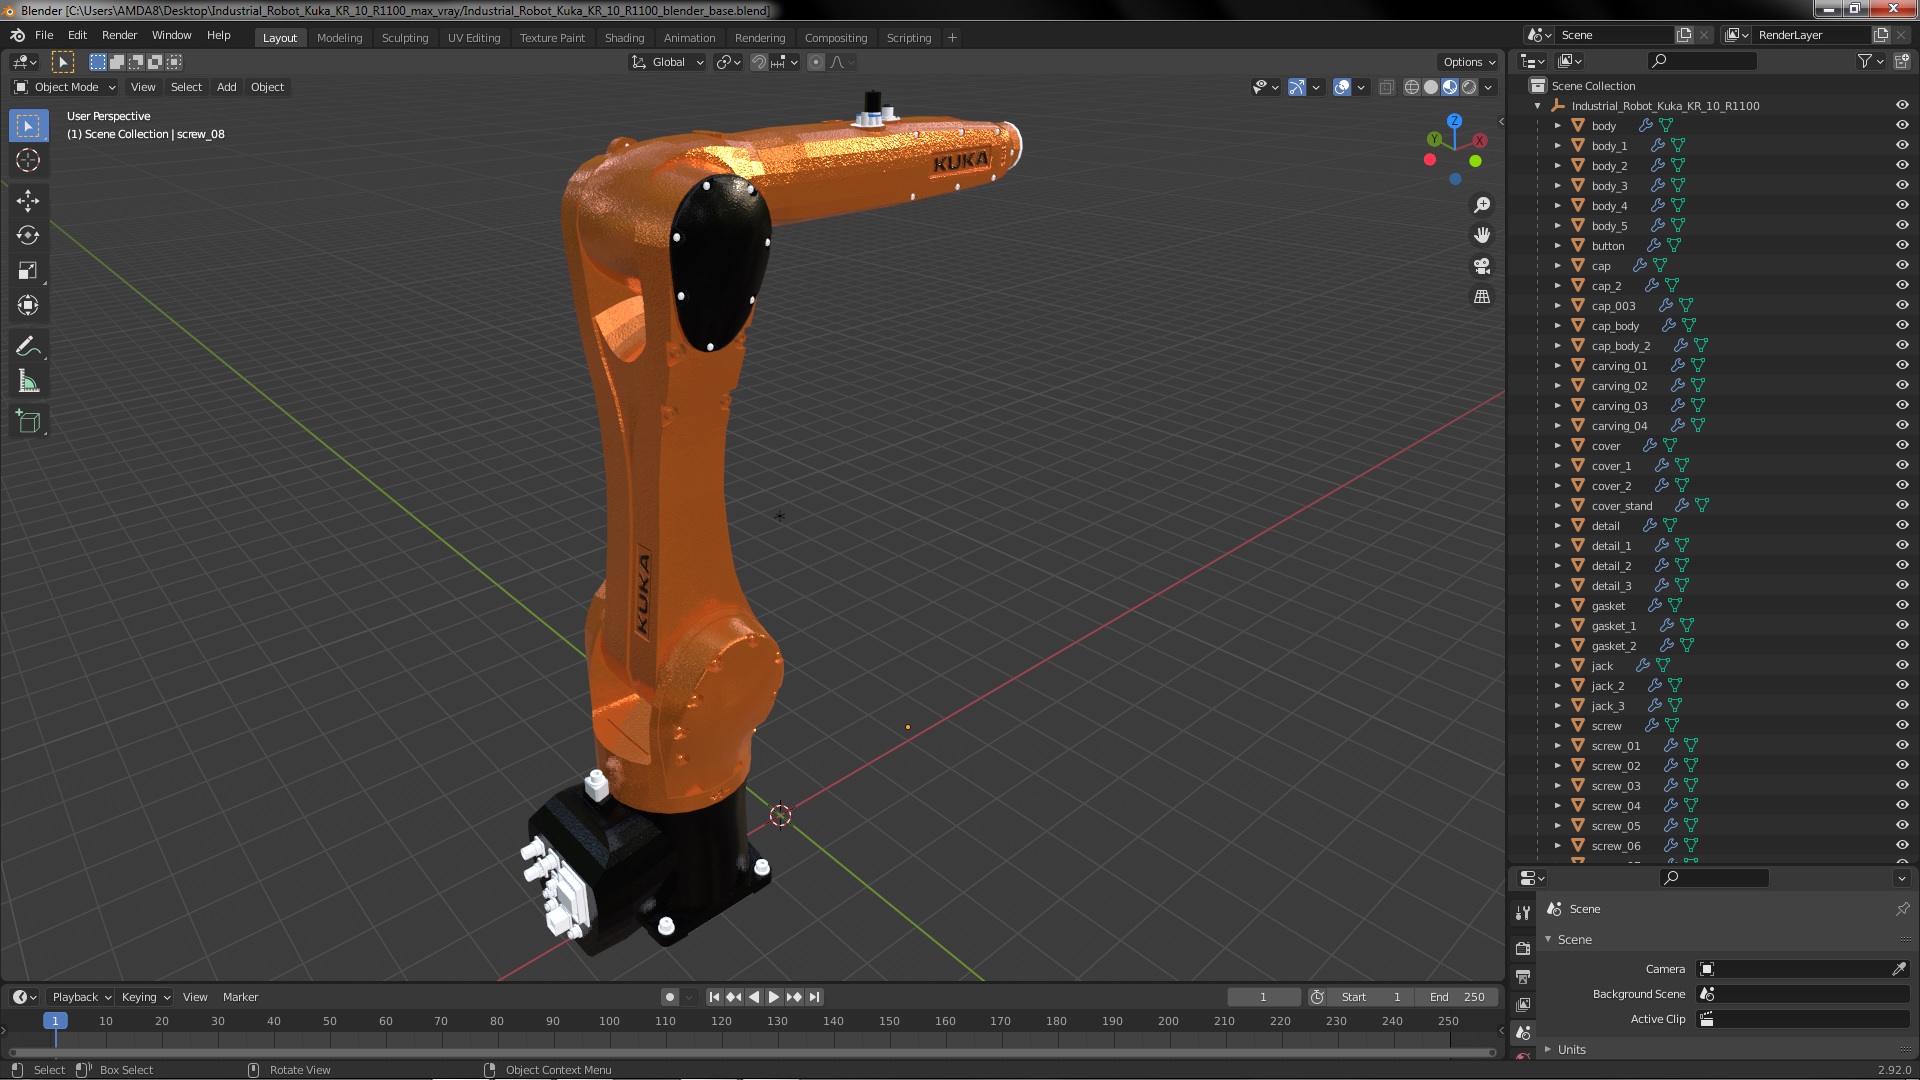Activate the Transform tool

click(28, 305)
